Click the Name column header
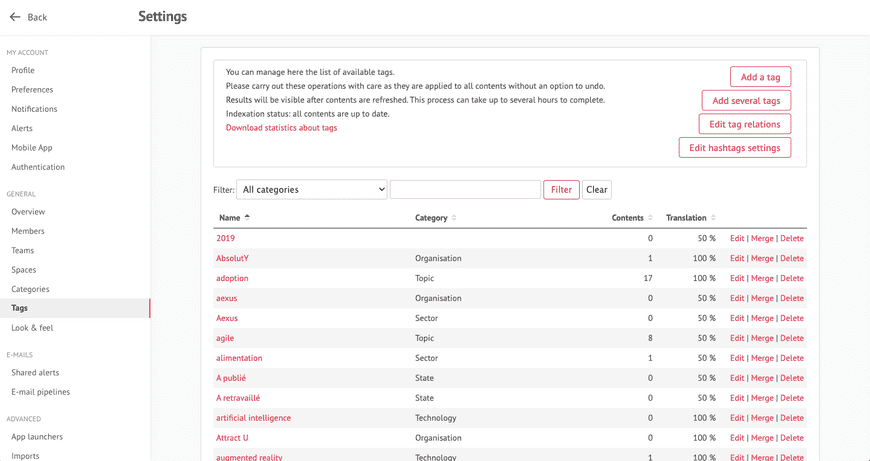 coord(230,218)
